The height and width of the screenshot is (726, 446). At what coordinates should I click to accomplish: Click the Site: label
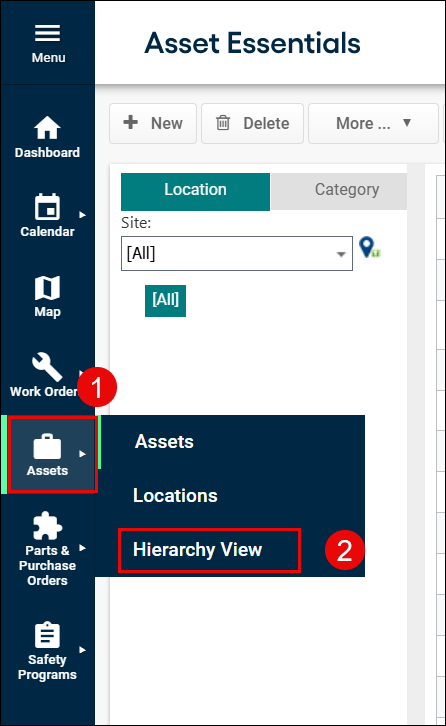(x=136, y=223)
